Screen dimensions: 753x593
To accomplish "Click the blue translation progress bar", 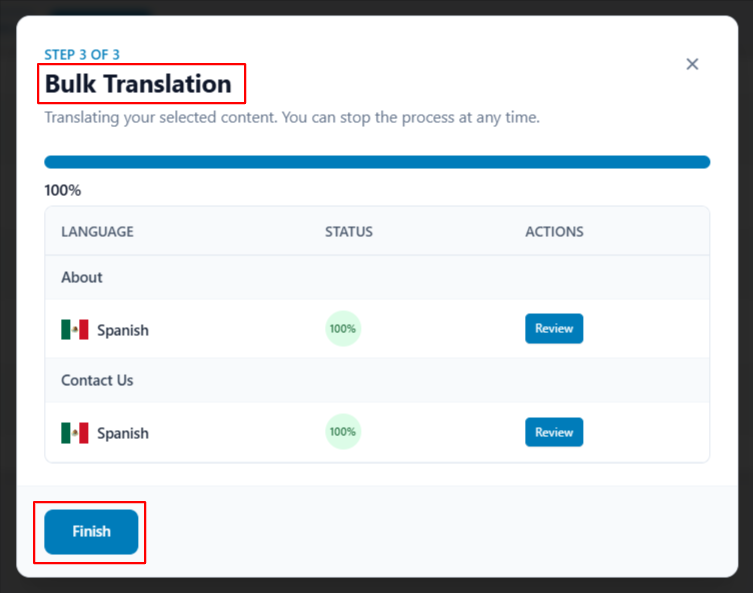I will 377,162.
